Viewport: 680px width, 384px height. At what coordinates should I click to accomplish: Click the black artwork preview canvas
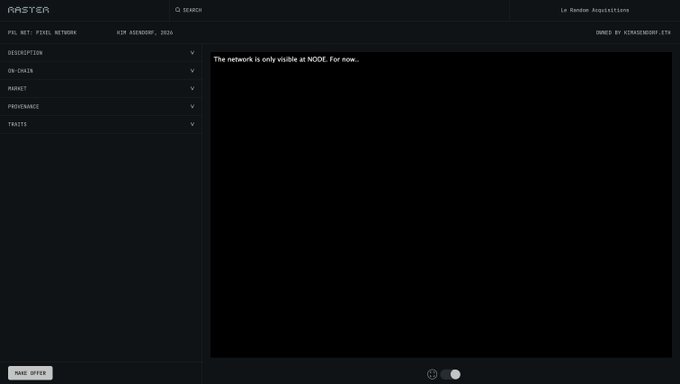441,205
